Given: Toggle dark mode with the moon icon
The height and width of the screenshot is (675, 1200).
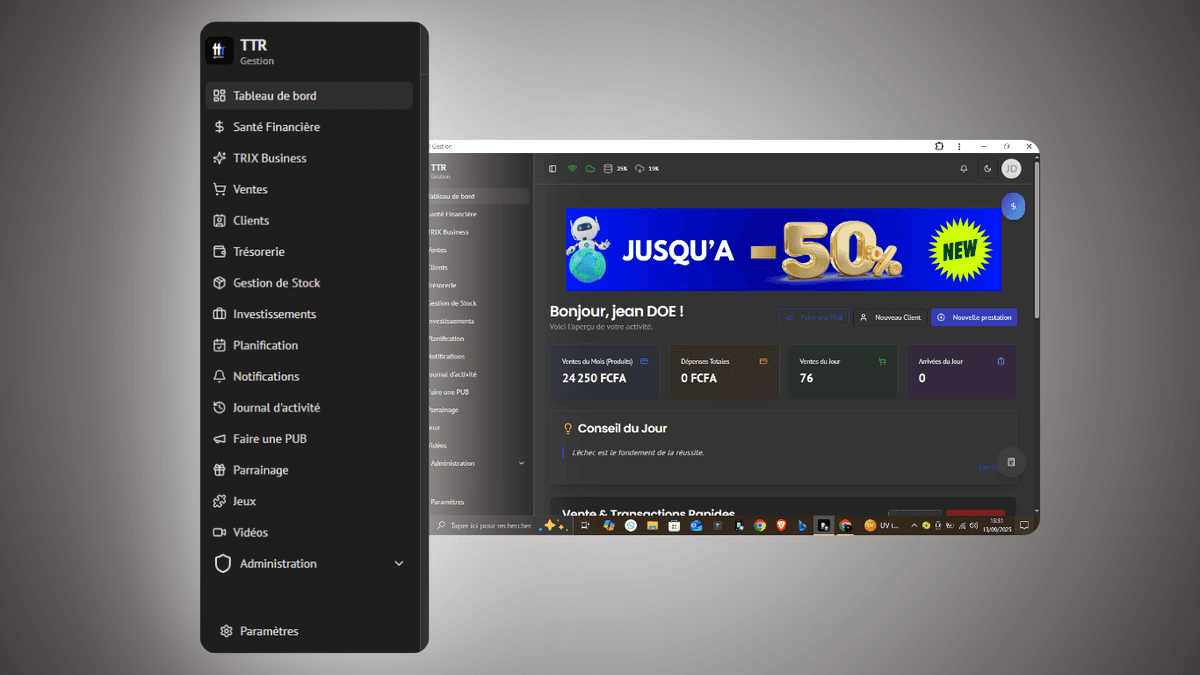Looking at the screenshot, I should point(988,169).
